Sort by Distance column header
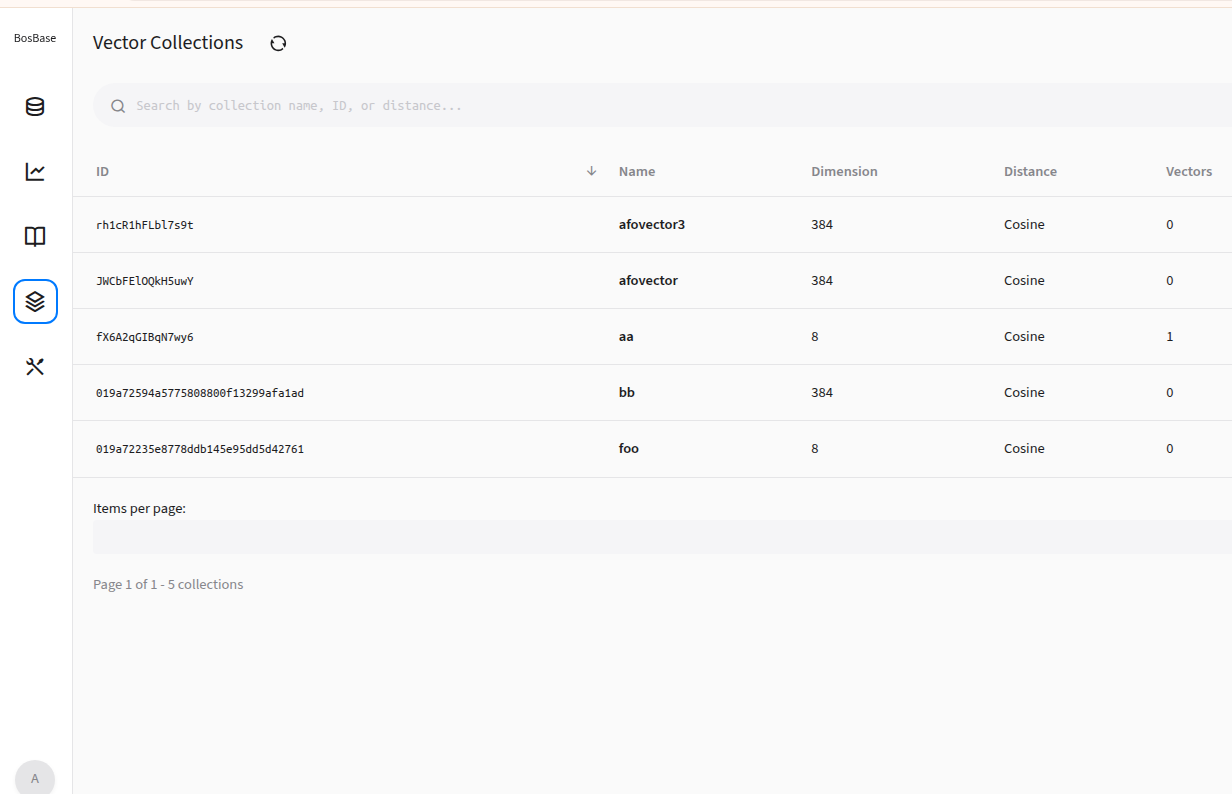The width and height of the screenshot is (1232, 794). click(1030, 171)
